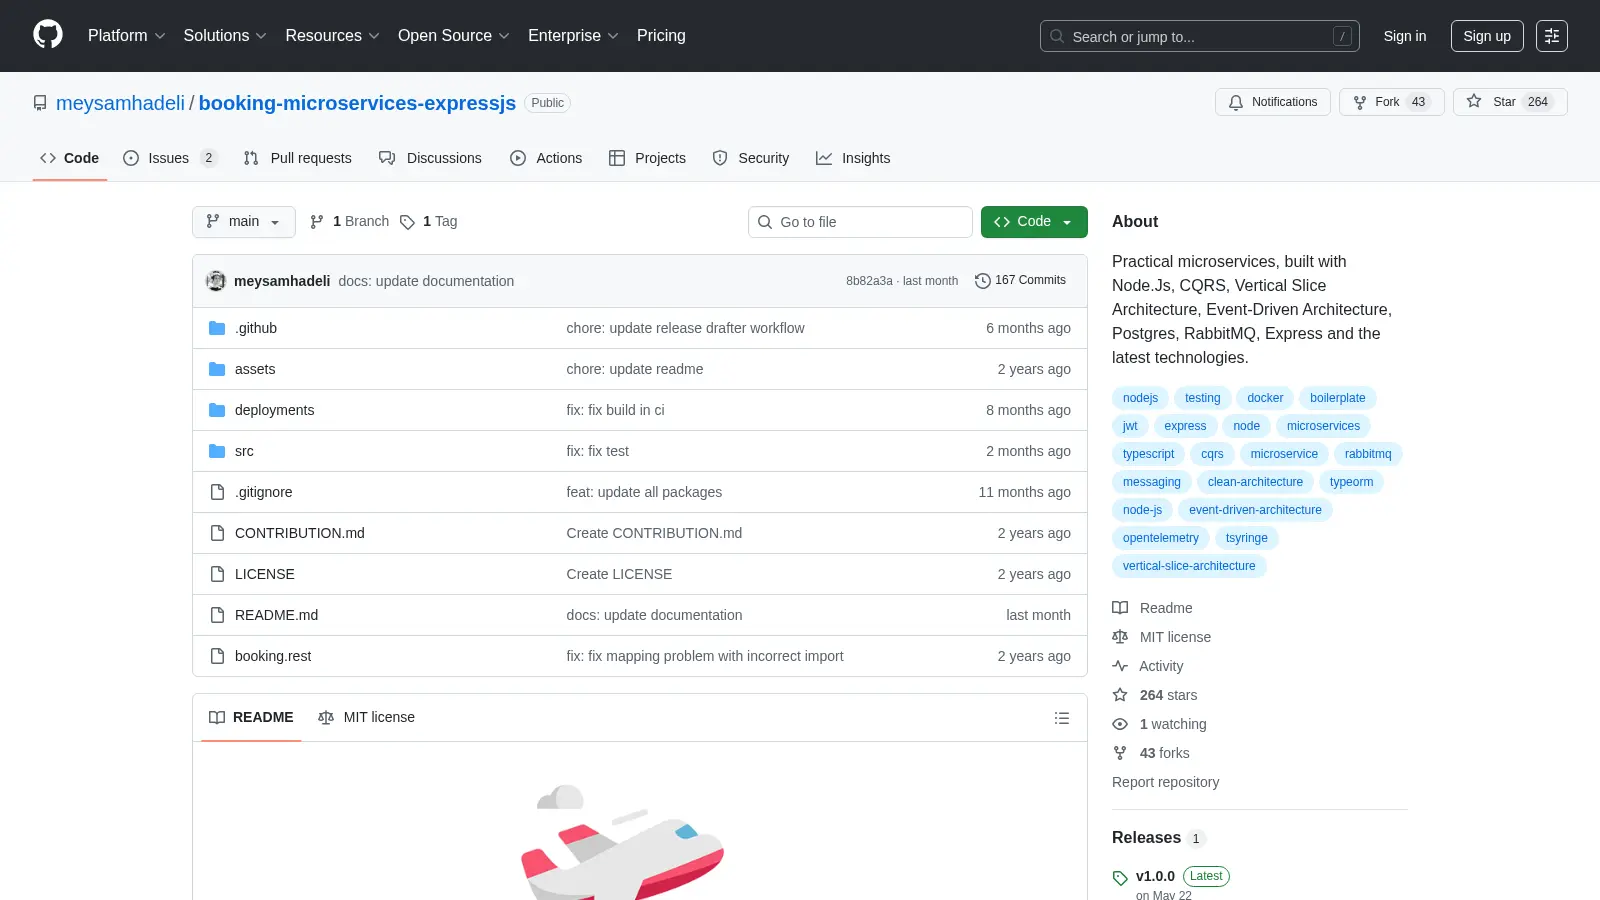Open the 167 Commits history link
The height and width of the screenshot is (900, 1600).
coord(1020,281)
